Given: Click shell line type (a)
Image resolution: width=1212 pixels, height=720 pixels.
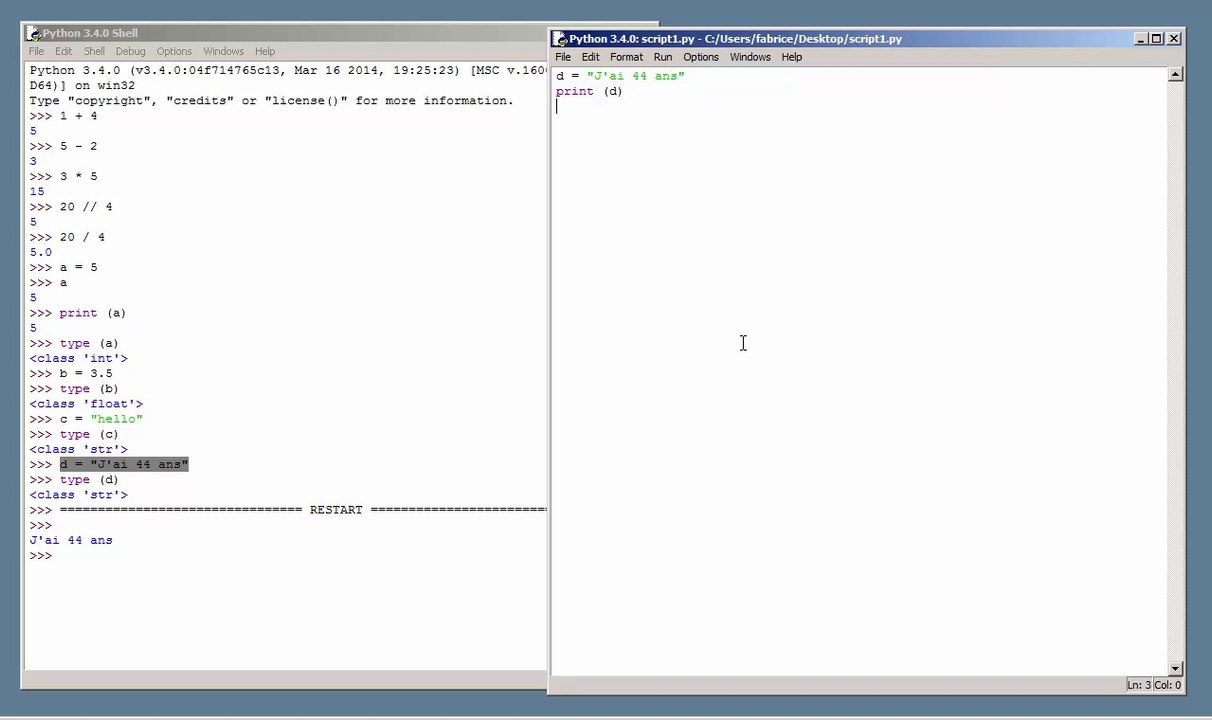Looking at the screenshot, I should point(74,343).
